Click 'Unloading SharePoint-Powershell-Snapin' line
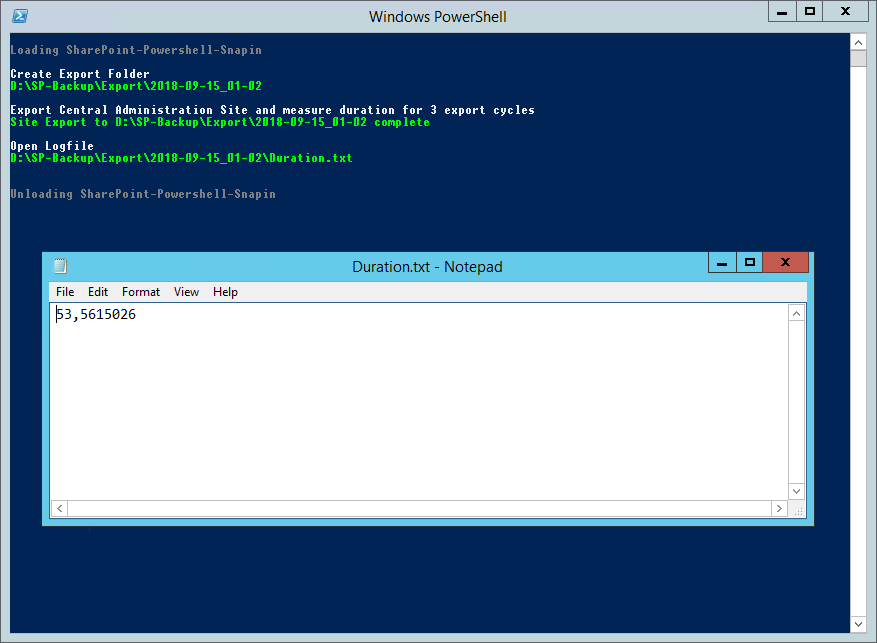The height and width of the screenshot is (643, 877). [x=143, y=194]
